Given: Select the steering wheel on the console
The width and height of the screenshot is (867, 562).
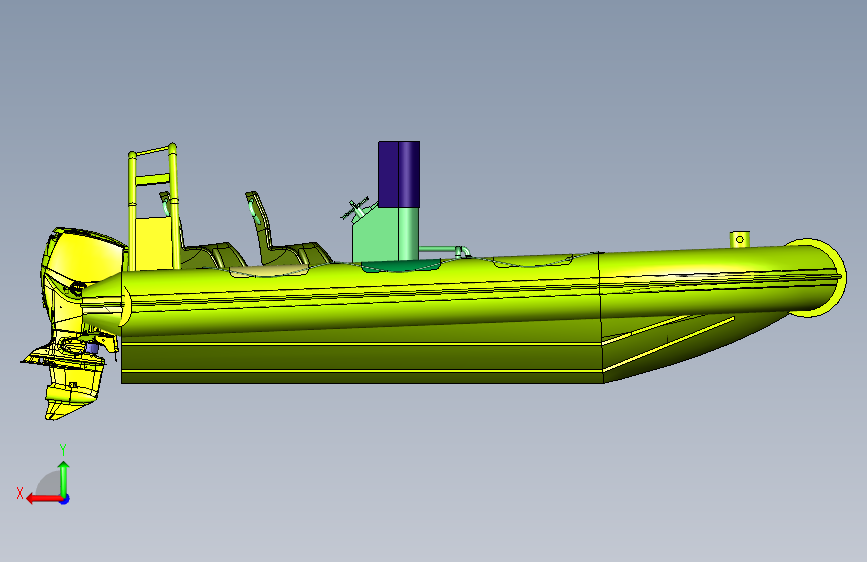Looking at the screenshot, I should [354, 209].
